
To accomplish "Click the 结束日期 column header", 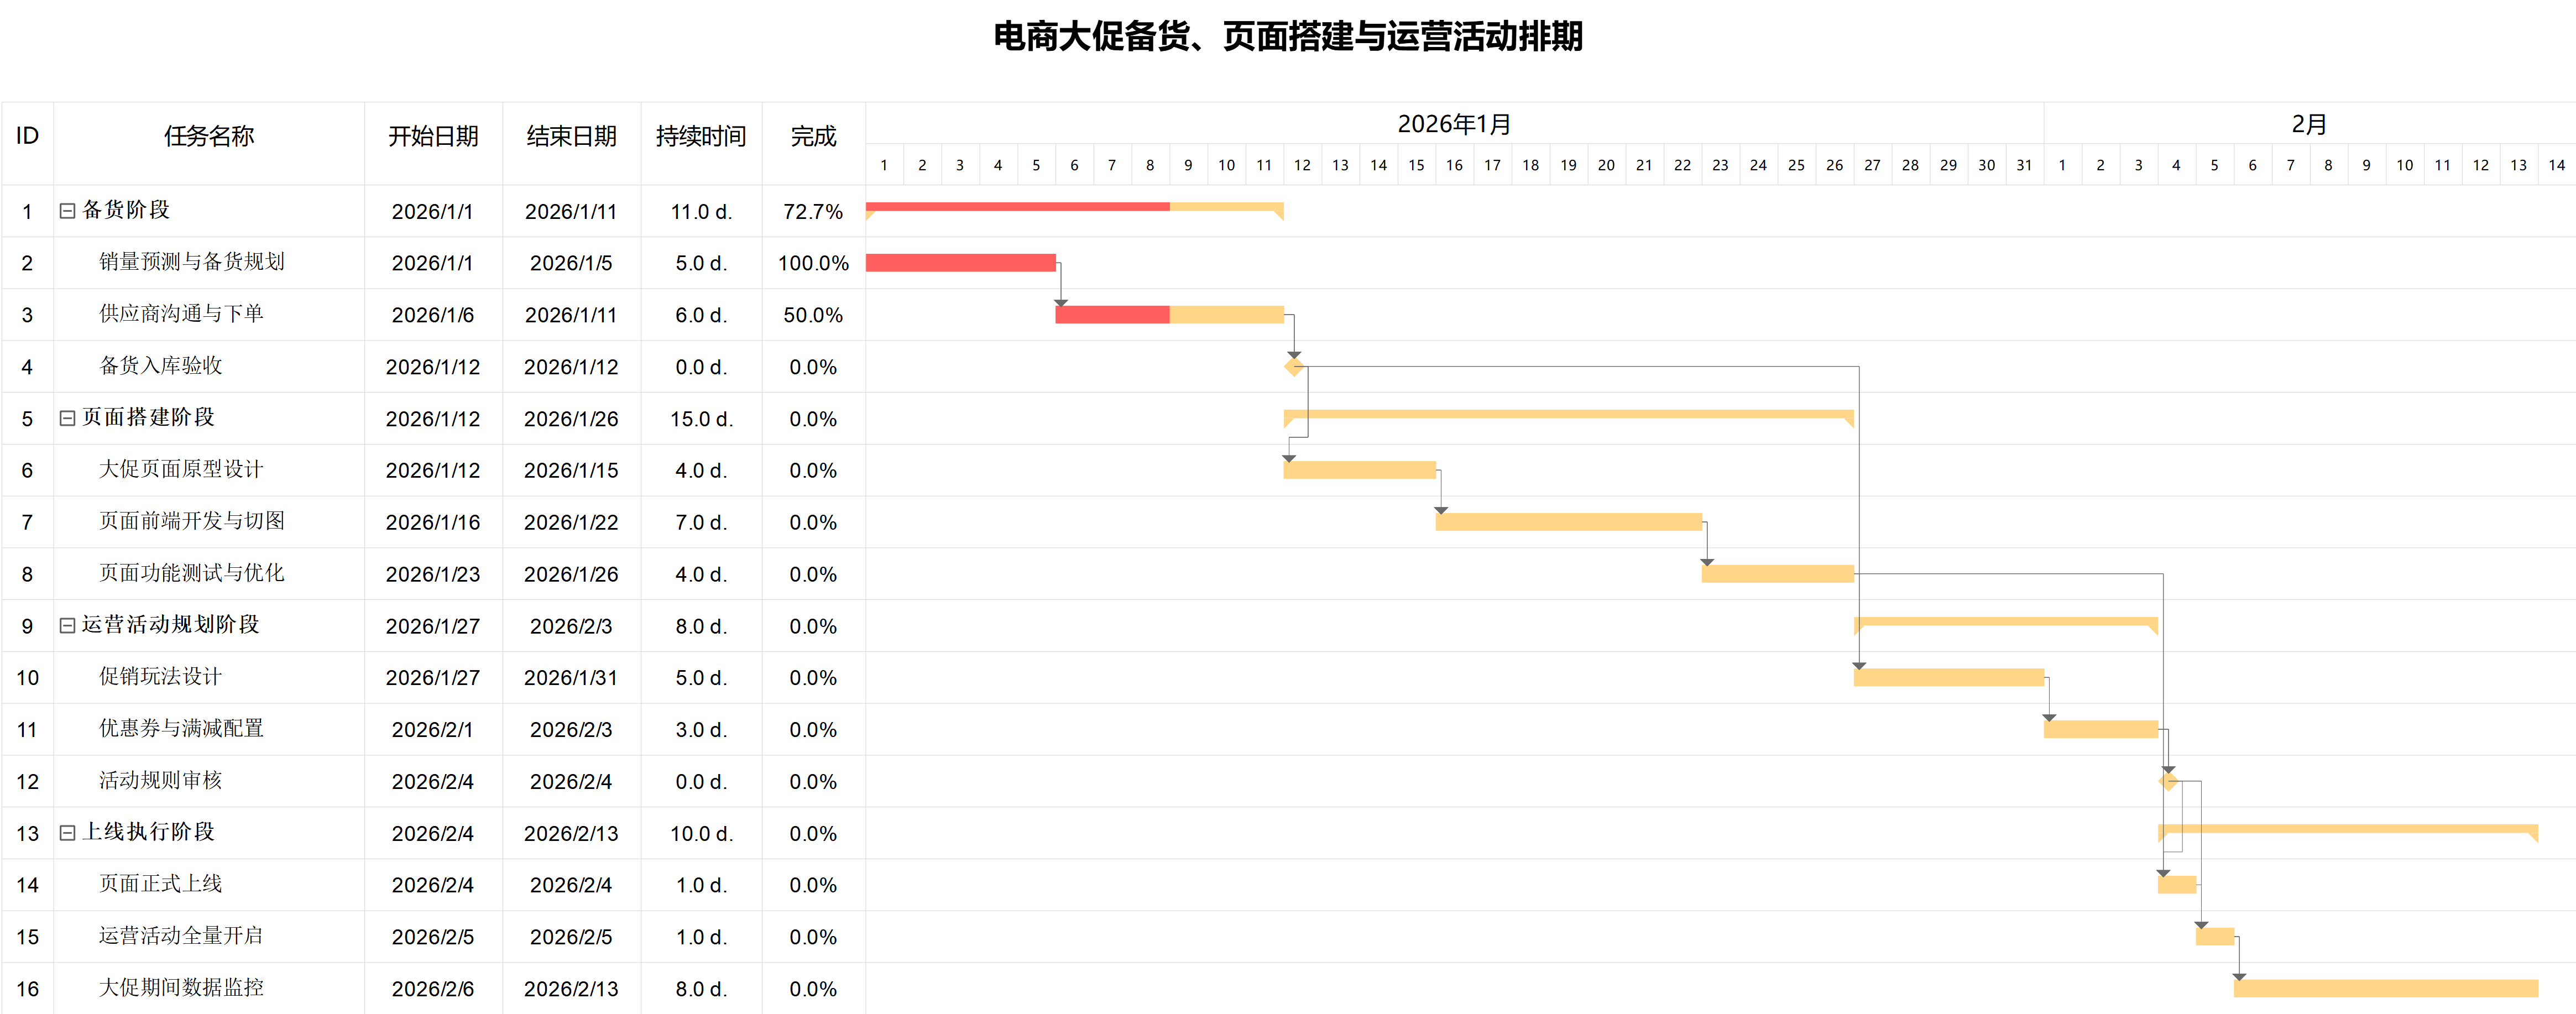I will pos(571,137).
